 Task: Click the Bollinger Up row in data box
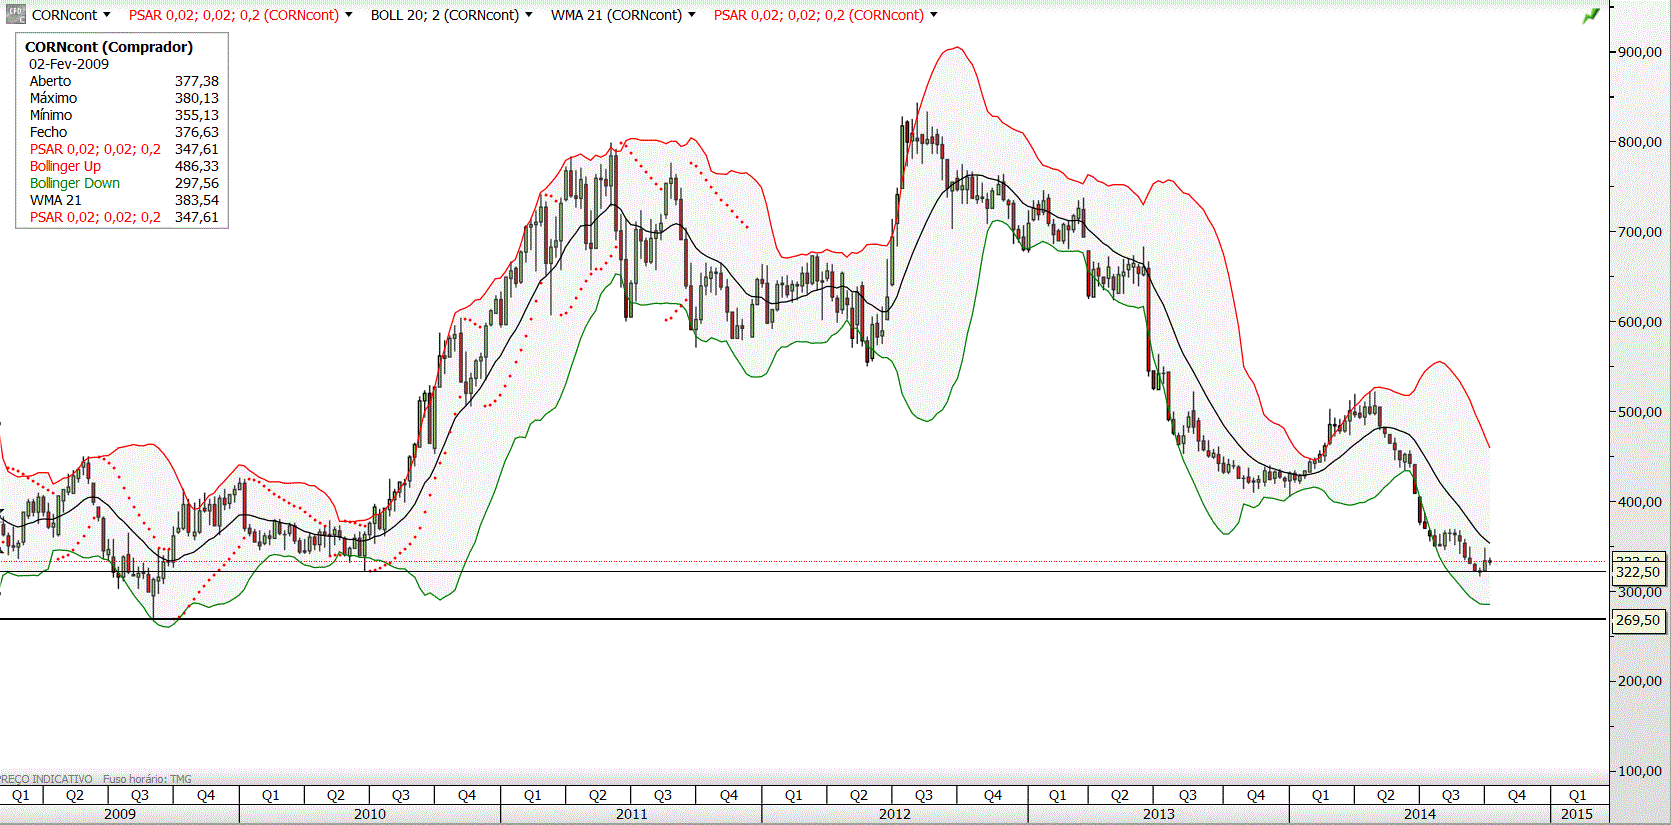coord(123,166)
